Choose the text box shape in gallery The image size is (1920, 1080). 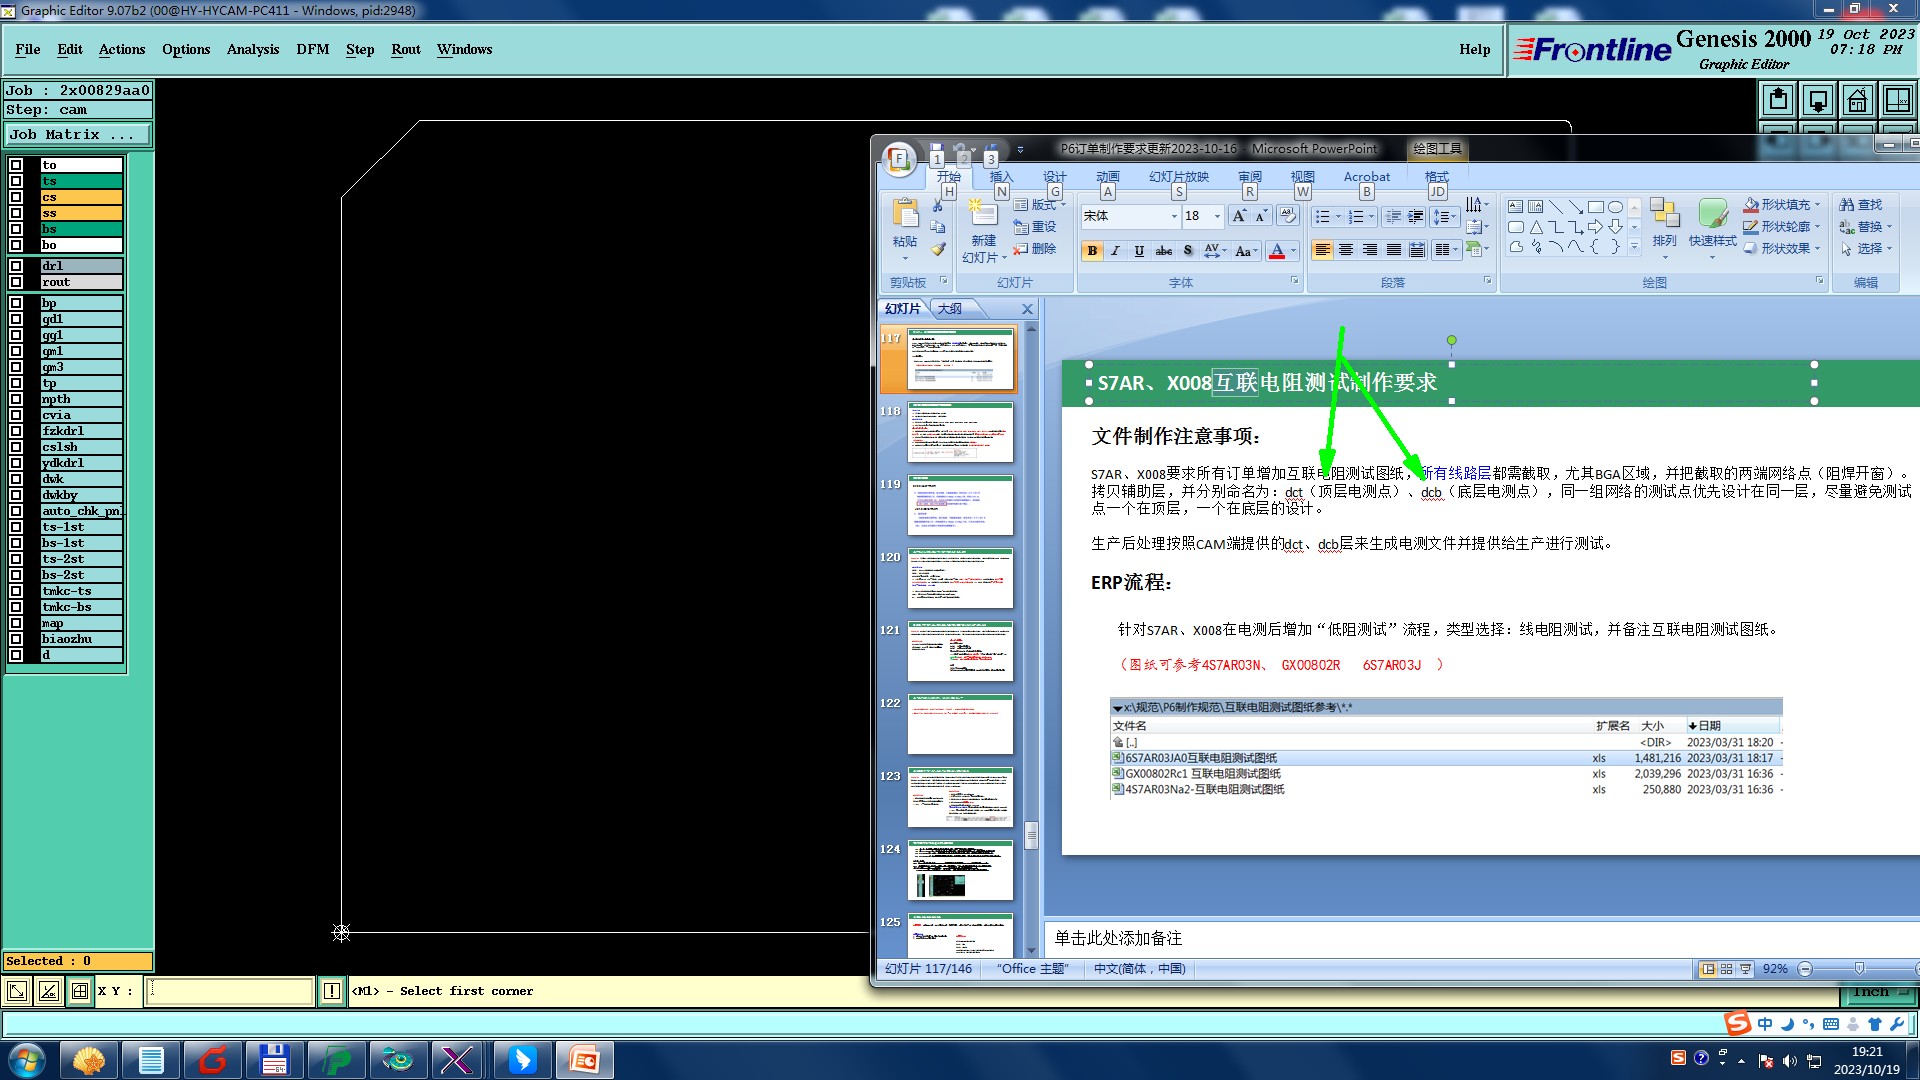pyautogui.click(x=1516, y=207)
